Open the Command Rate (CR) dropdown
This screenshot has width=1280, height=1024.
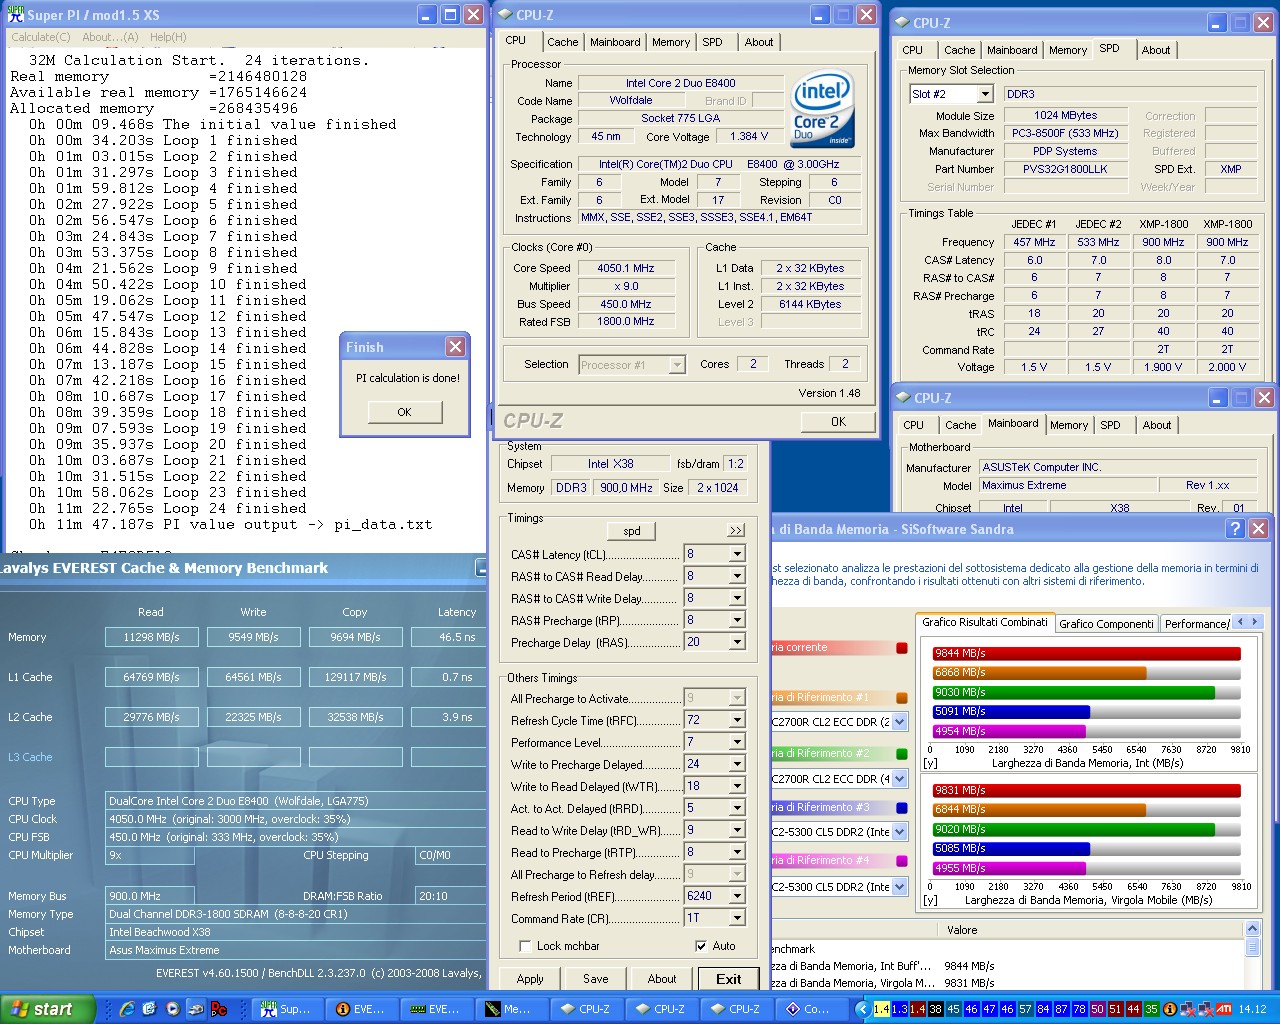pyautogui.click(x=737, y=918)
